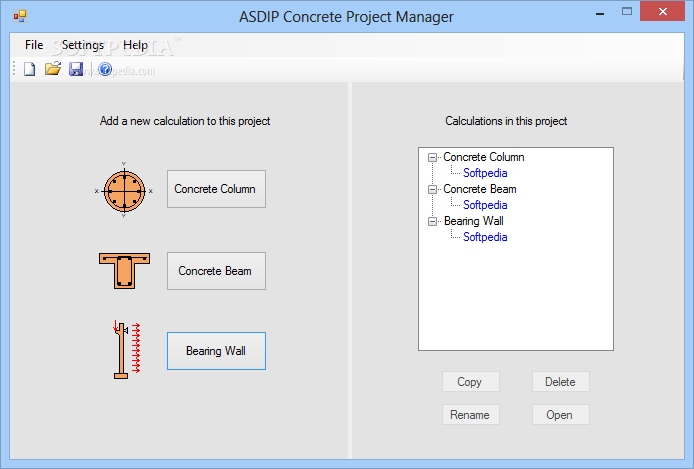
Task: Open the Help menu
Action: pyautogui.click(x=135, y=45)
